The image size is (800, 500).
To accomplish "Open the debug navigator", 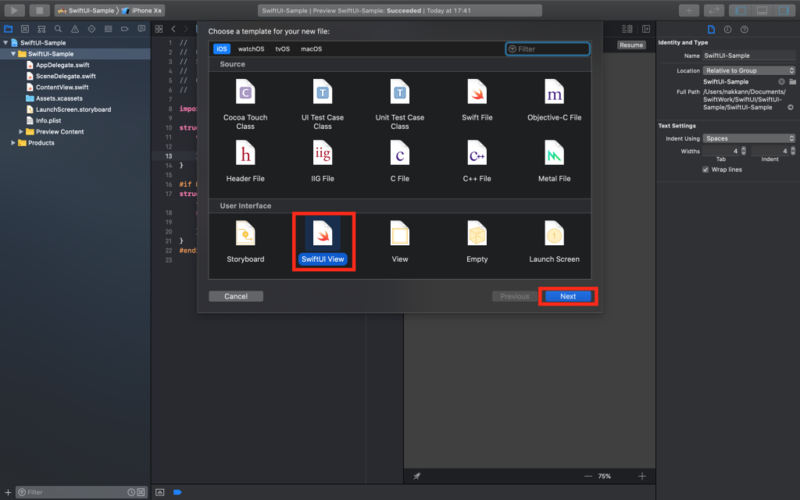I will (x=108, y=29).
